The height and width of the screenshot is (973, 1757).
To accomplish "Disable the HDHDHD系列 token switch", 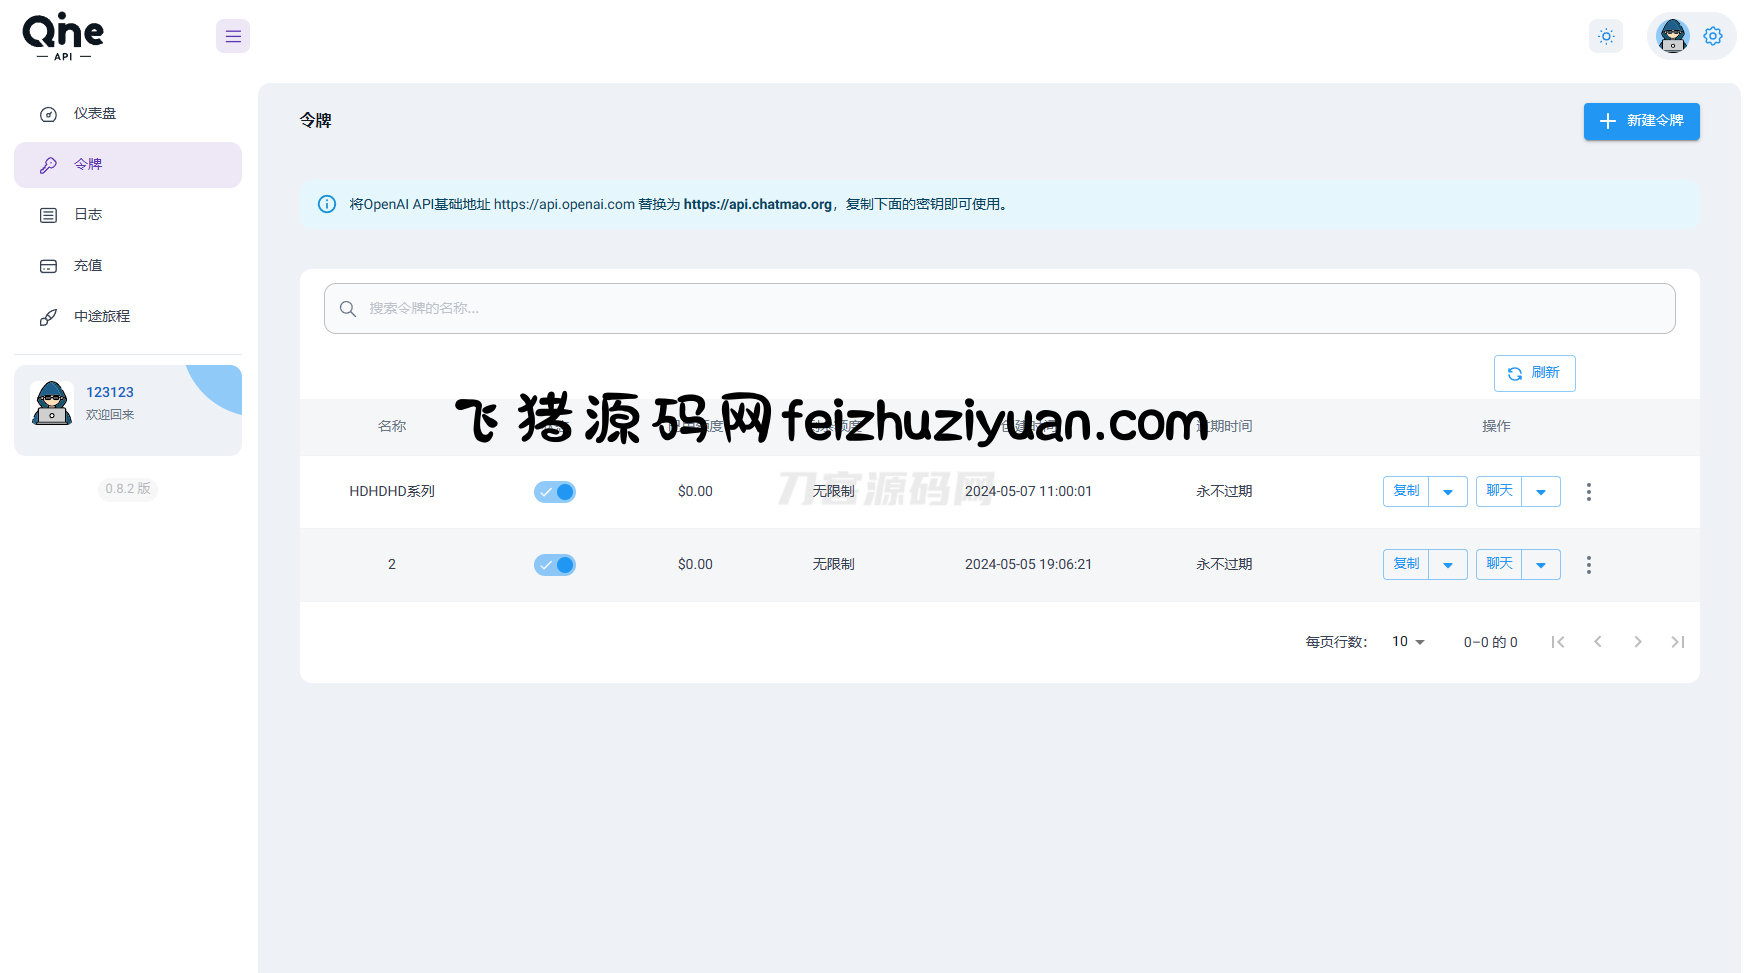I will click(x=555, y=492).
